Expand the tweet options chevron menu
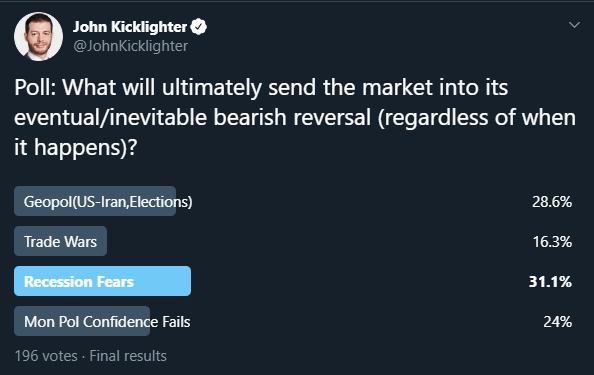This screenshot has width=594, height=375. click(x=574, y=25)
